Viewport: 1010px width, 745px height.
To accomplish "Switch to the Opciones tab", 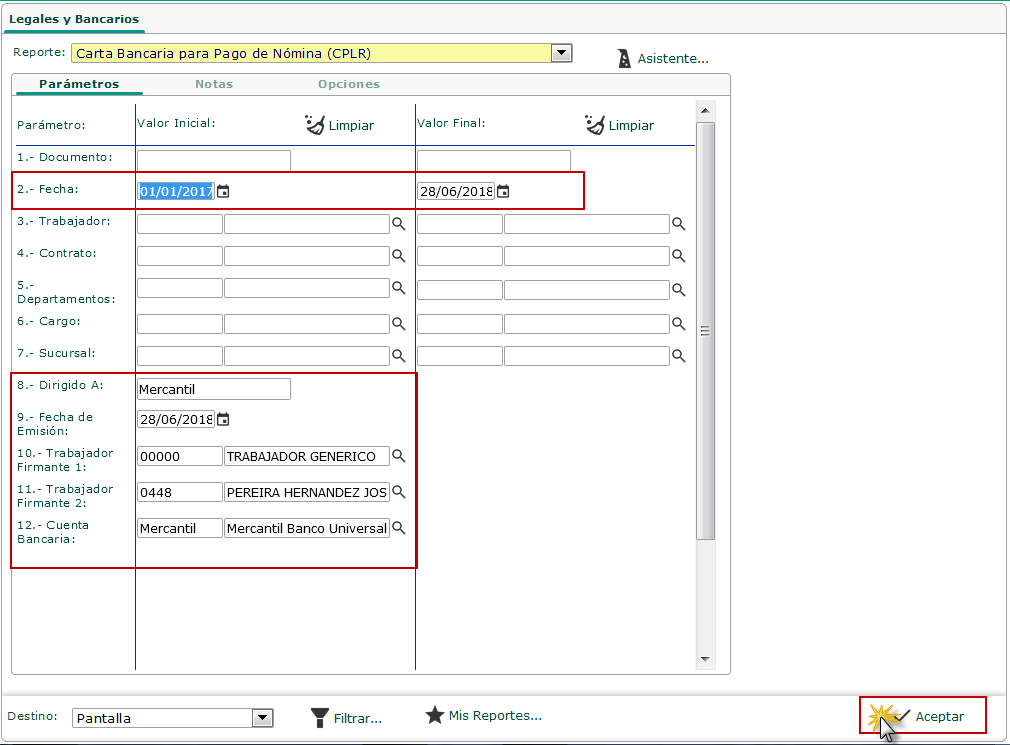I will click(349, 84).
